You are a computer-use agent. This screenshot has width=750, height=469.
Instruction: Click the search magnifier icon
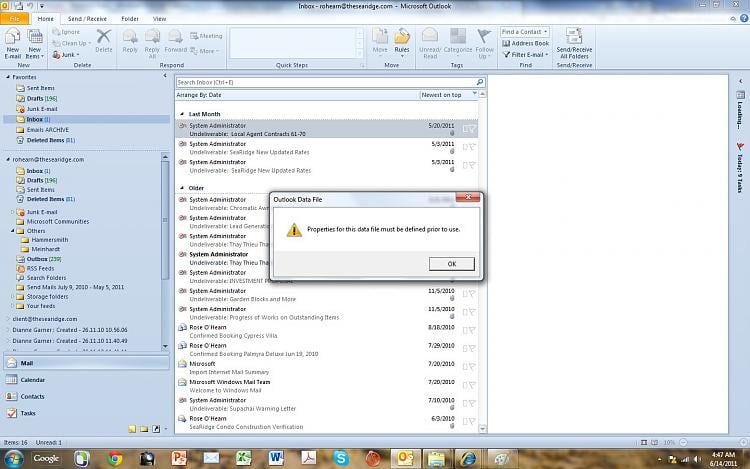click(480, 82)
